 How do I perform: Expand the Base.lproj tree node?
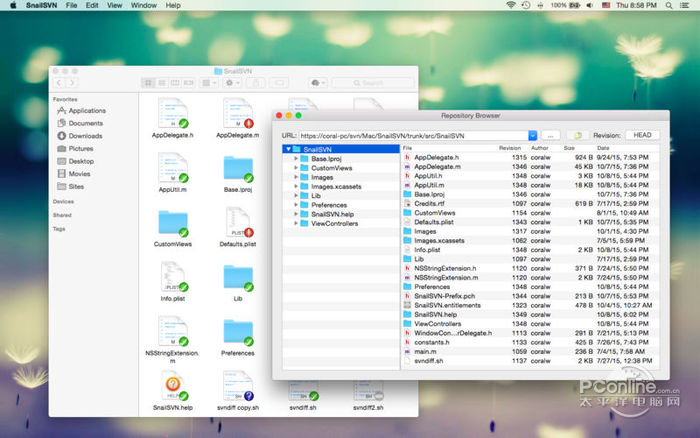[296, 159]
